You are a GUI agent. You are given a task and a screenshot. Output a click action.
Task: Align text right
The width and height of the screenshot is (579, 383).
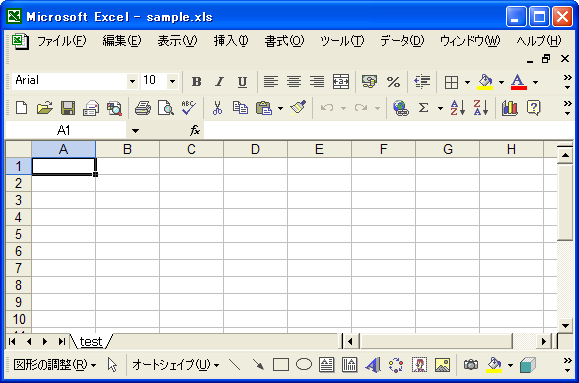coord(317,82)
